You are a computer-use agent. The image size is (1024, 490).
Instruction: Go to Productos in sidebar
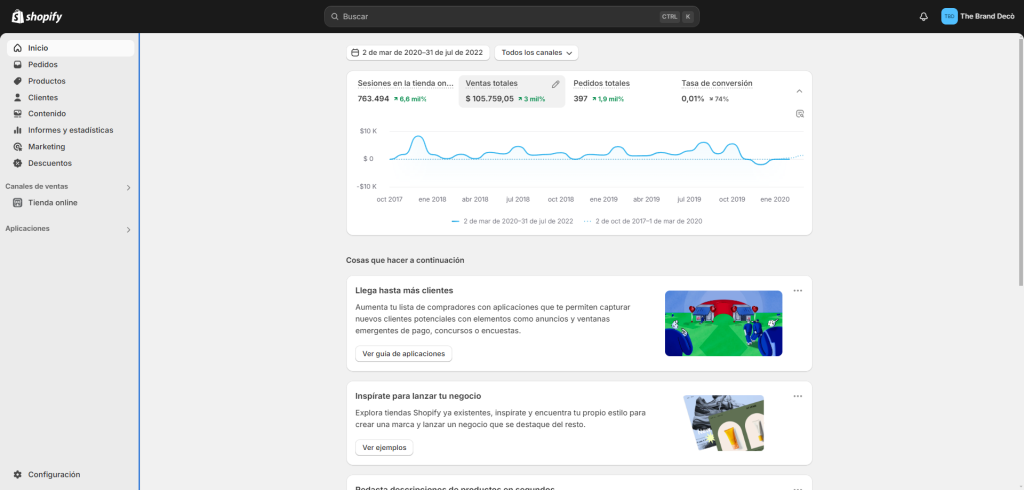pyautogui.click(x=46, y=81)
